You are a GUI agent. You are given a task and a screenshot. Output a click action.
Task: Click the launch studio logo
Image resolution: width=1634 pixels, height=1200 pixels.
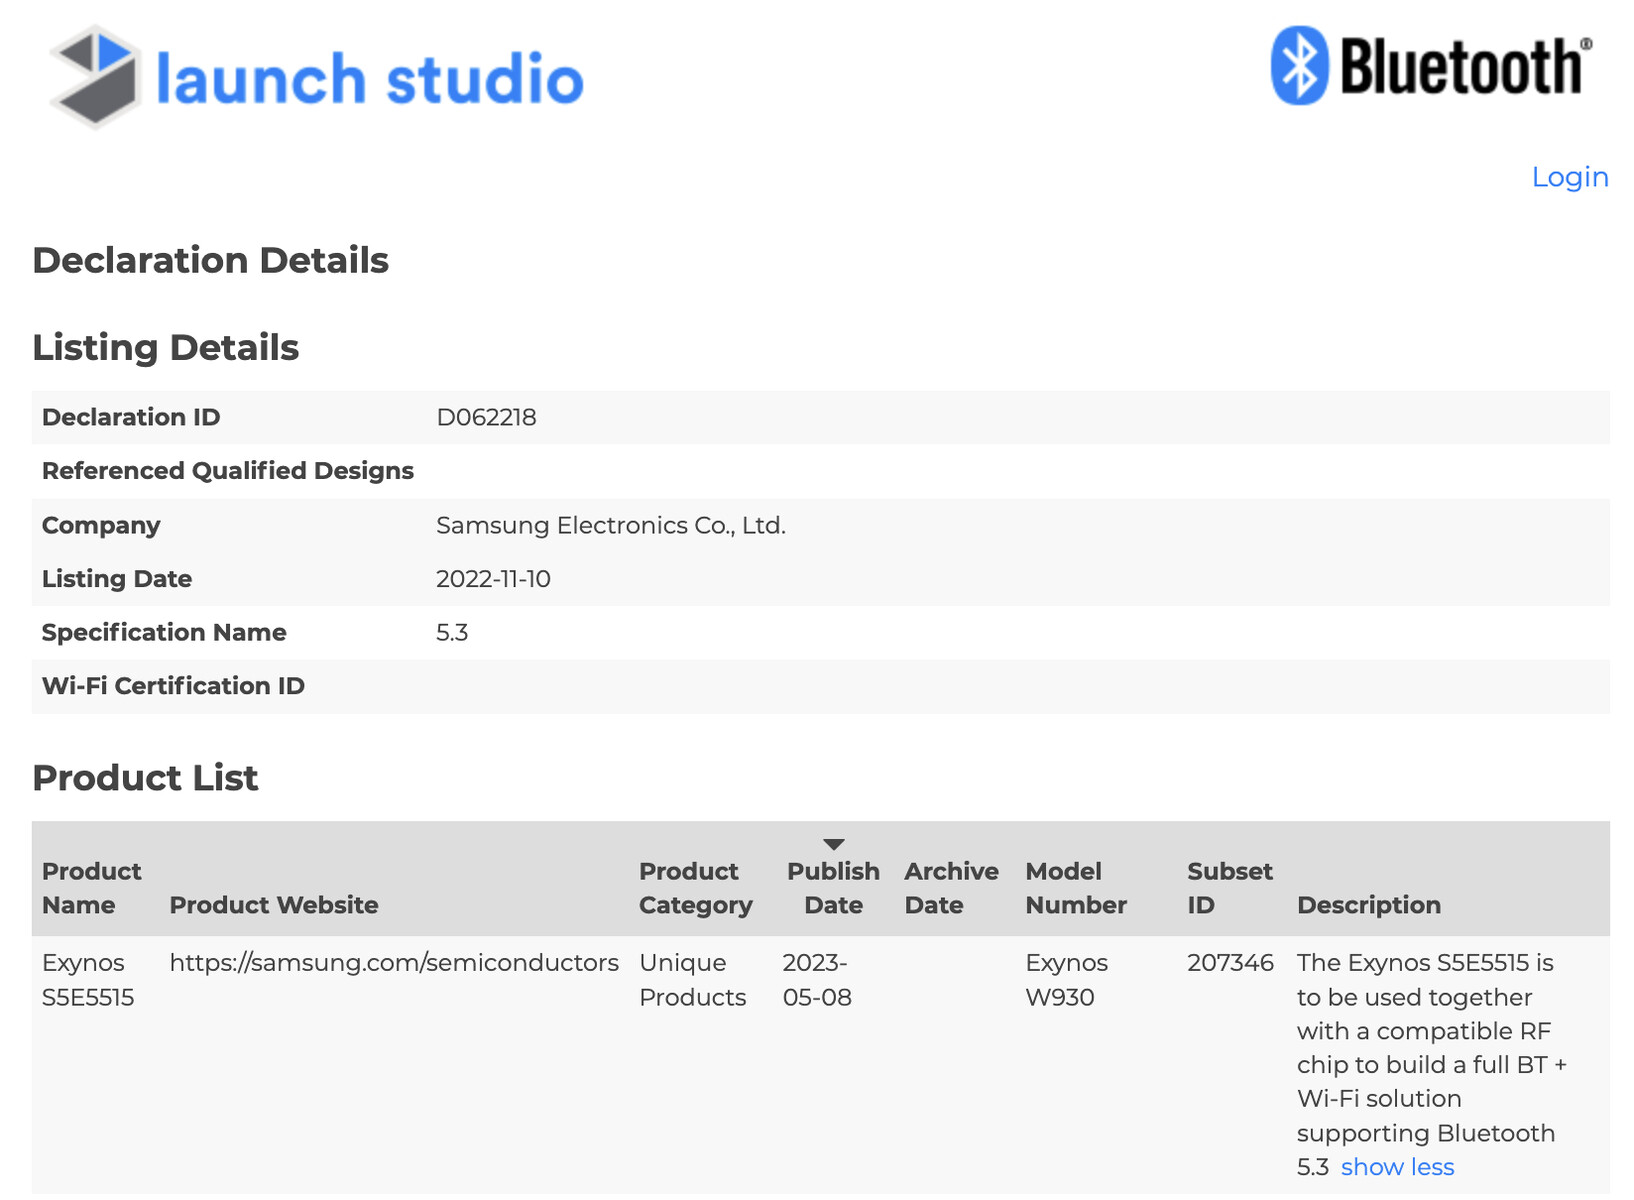click(x=316, y=77)
